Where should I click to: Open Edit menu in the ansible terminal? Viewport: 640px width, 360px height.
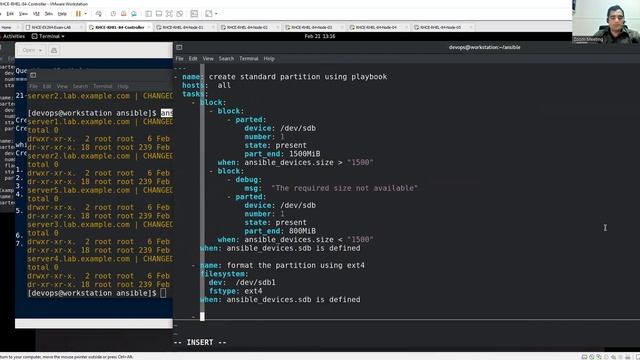[x=193, y=59]
